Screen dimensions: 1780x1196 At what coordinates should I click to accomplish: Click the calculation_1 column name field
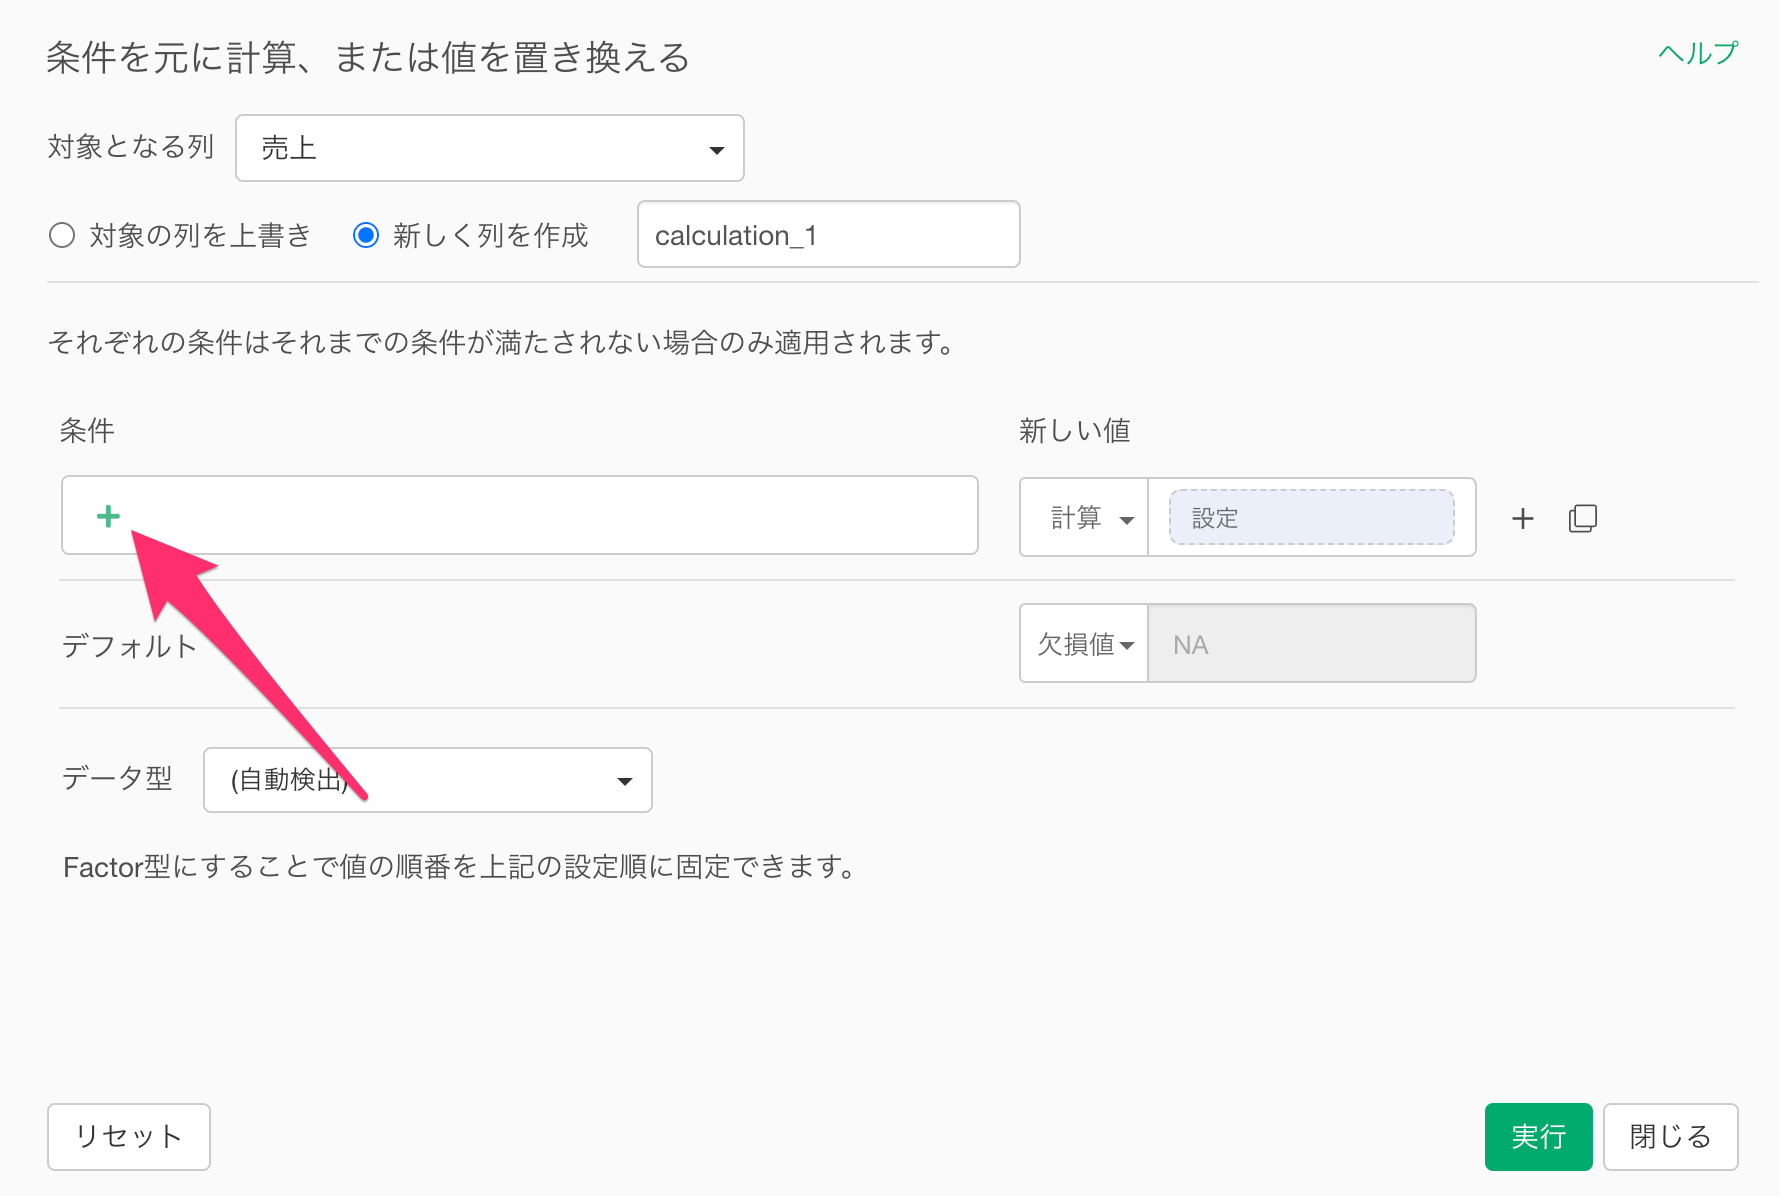(828, 235)
